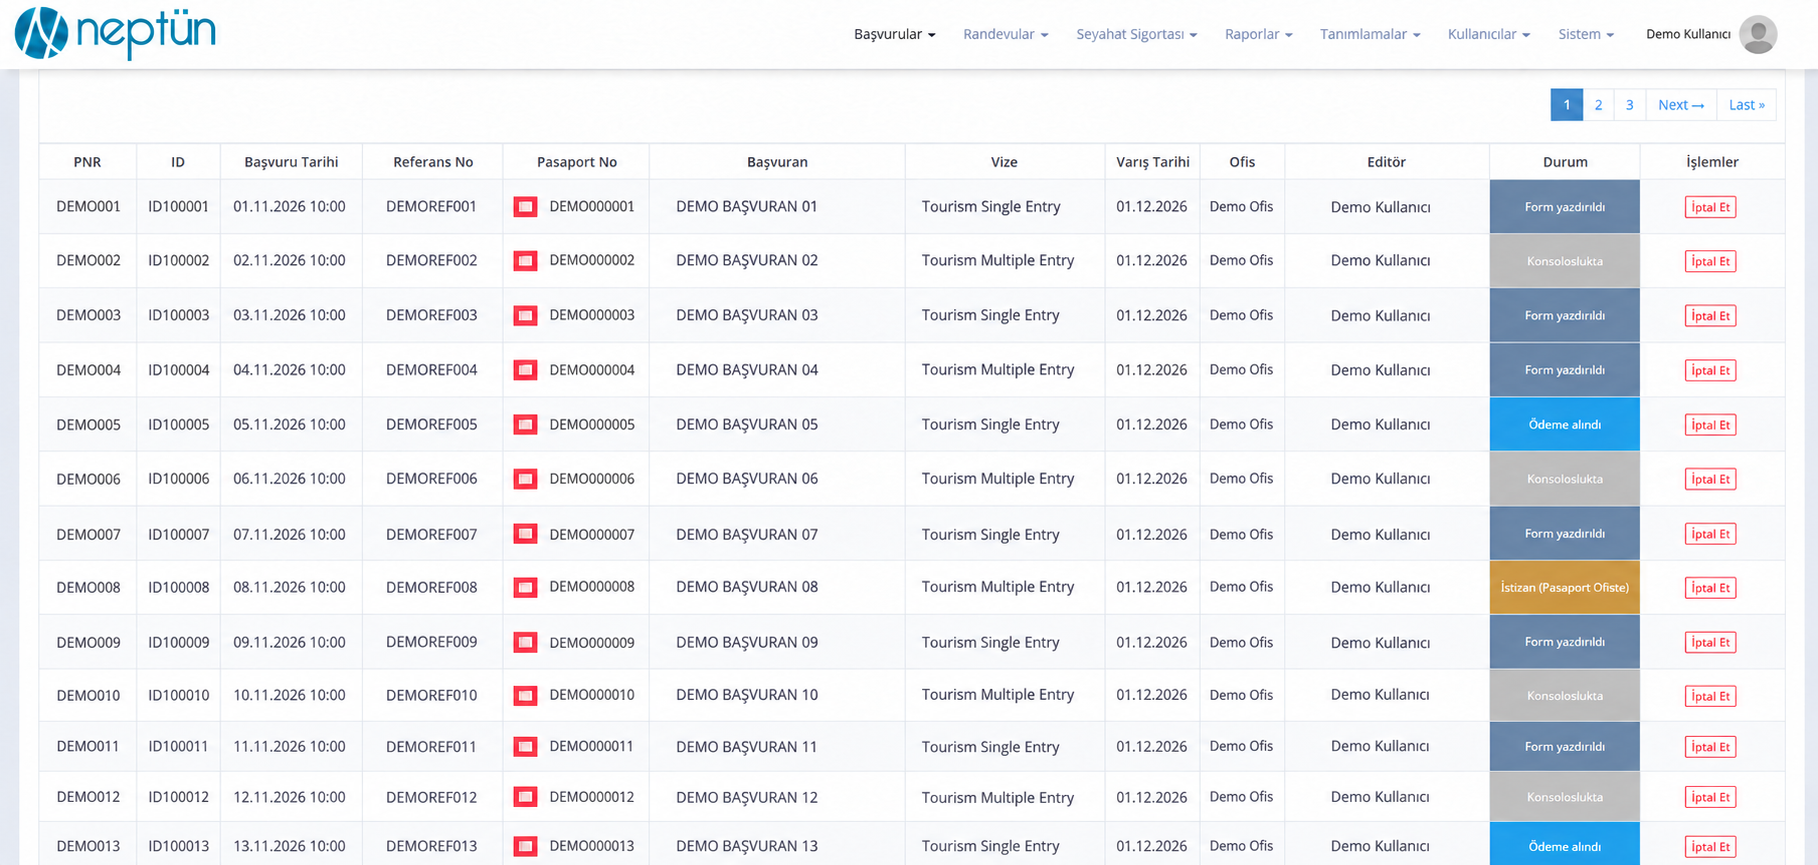Screen dimensions: 1818x865
Task: Click the PNR cell DEMO007
Action: pyautogui.click(x=88, y=534)
